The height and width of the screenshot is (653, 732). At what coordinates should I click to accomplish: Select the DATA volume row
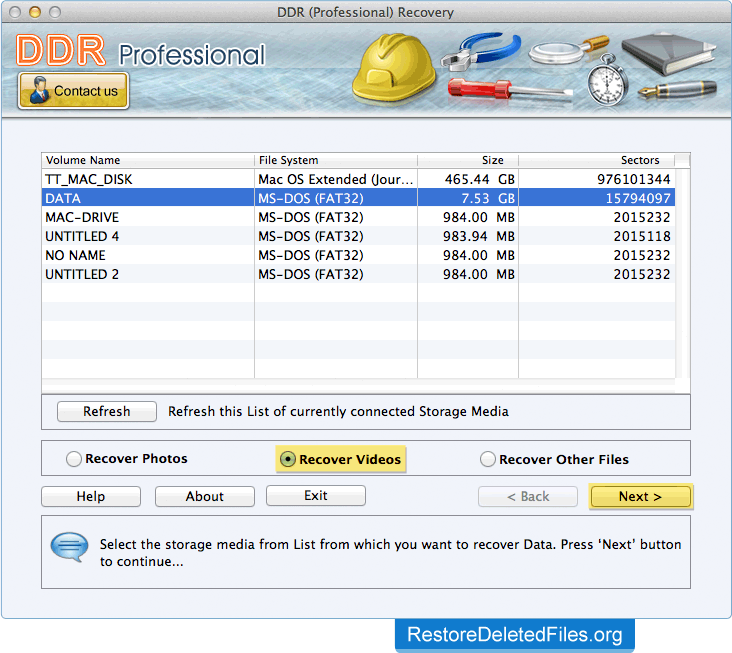point(358,198)
